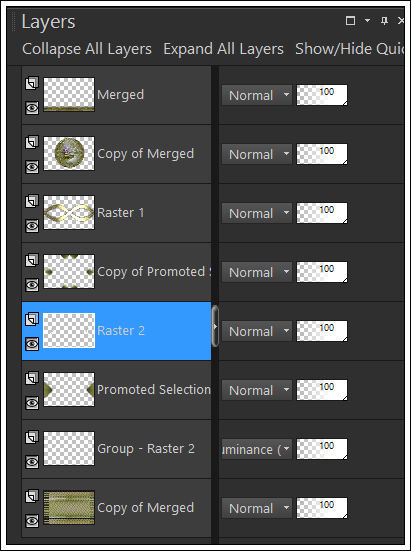Click Expand All Layers

223,49
